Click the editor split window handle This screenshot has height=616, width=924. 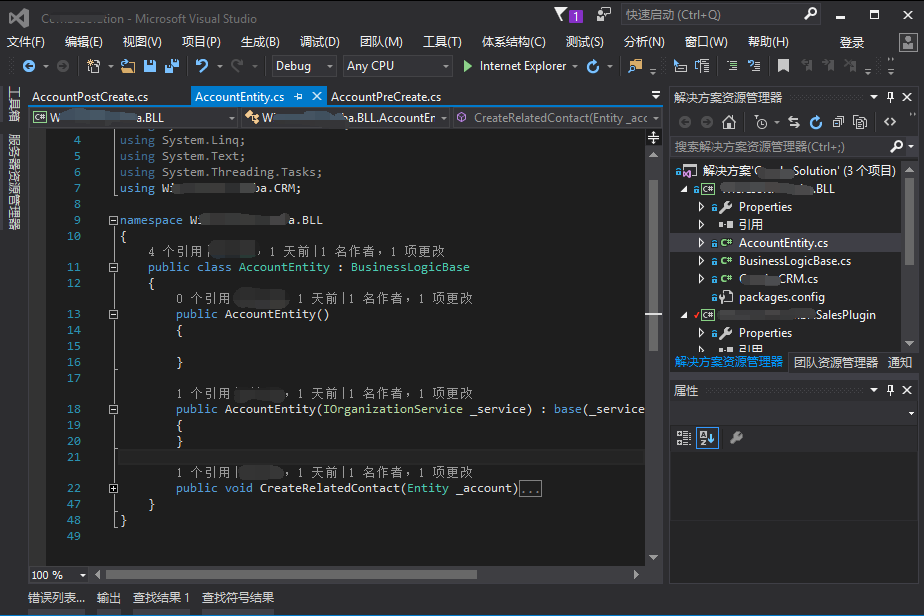coord(654,137)
